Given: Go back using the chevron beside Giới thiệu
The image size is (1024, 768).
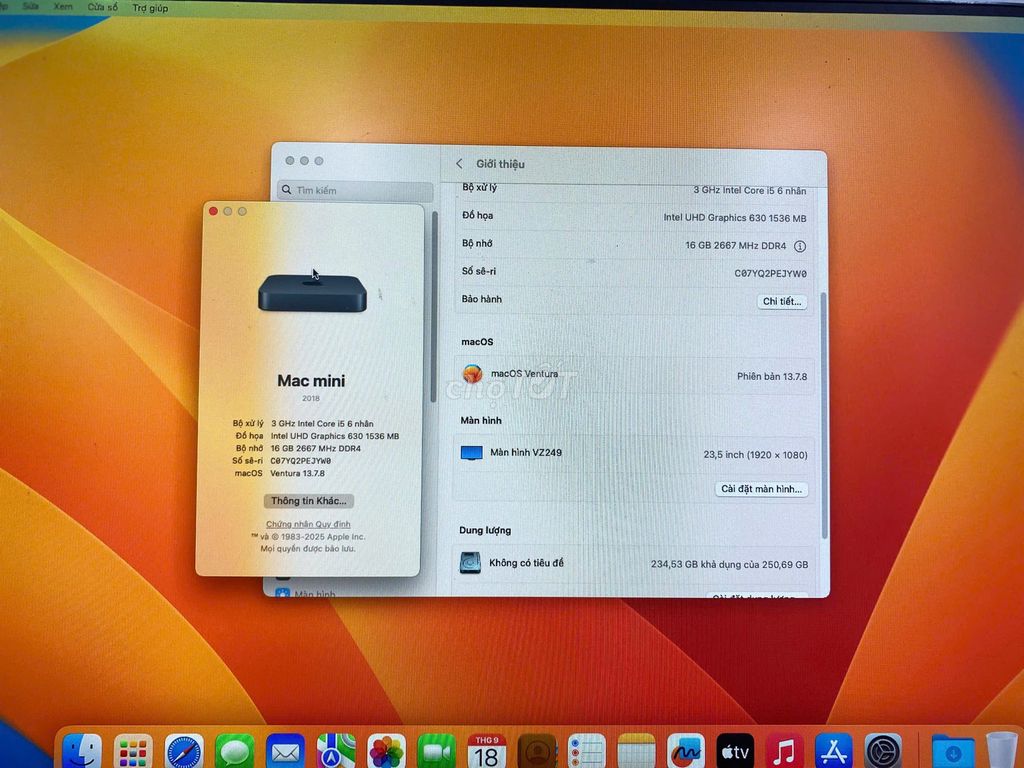Looking at the screenshot, I should [x=459, y=163].
